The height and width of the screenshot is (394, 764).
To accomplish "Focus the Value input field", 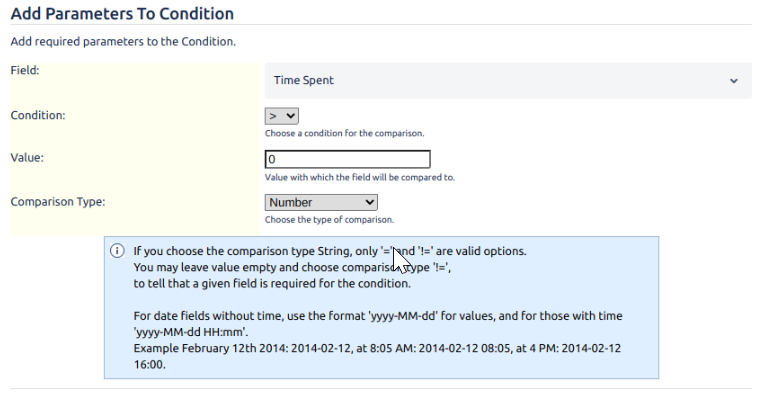I will pos(347,159).
